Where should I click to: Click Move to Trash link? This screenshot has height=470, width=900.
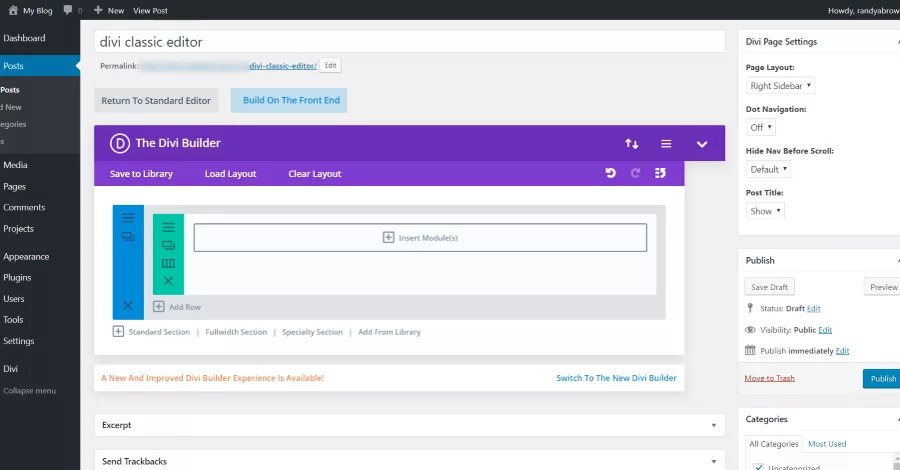[x=769, y=378]
